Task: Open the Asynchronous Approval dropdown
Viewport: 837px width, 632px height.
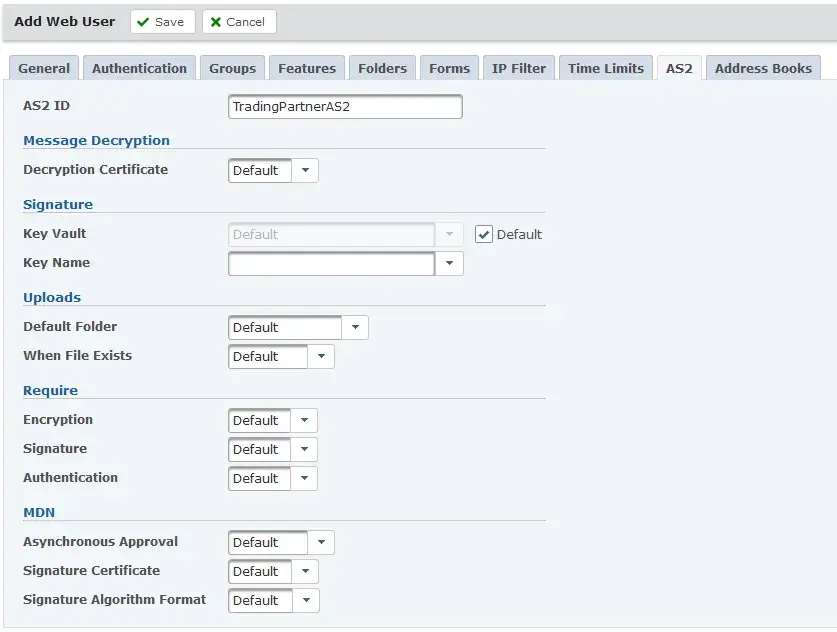Action: [x=321, y=543]
